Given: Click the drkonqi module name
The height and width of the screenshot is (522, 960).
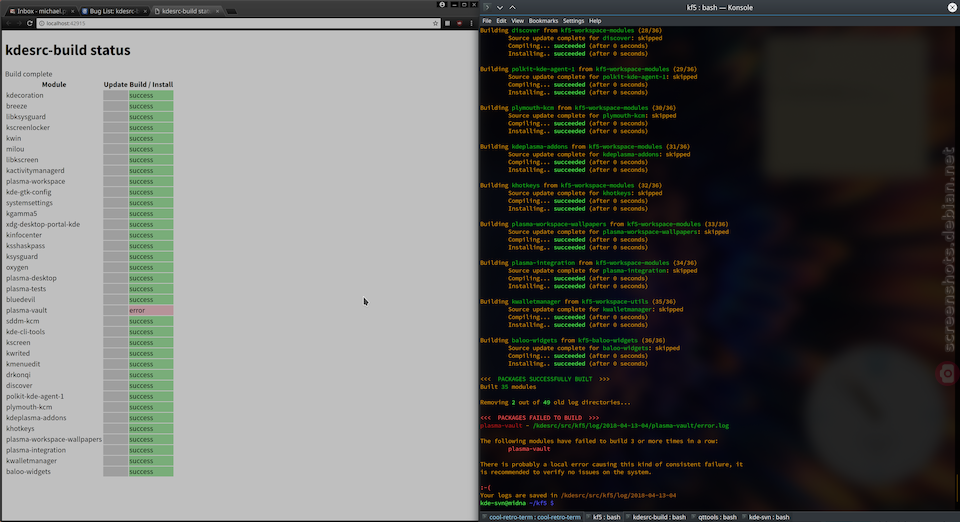Looking at the screenshot, I should click(x=18, y=375).
